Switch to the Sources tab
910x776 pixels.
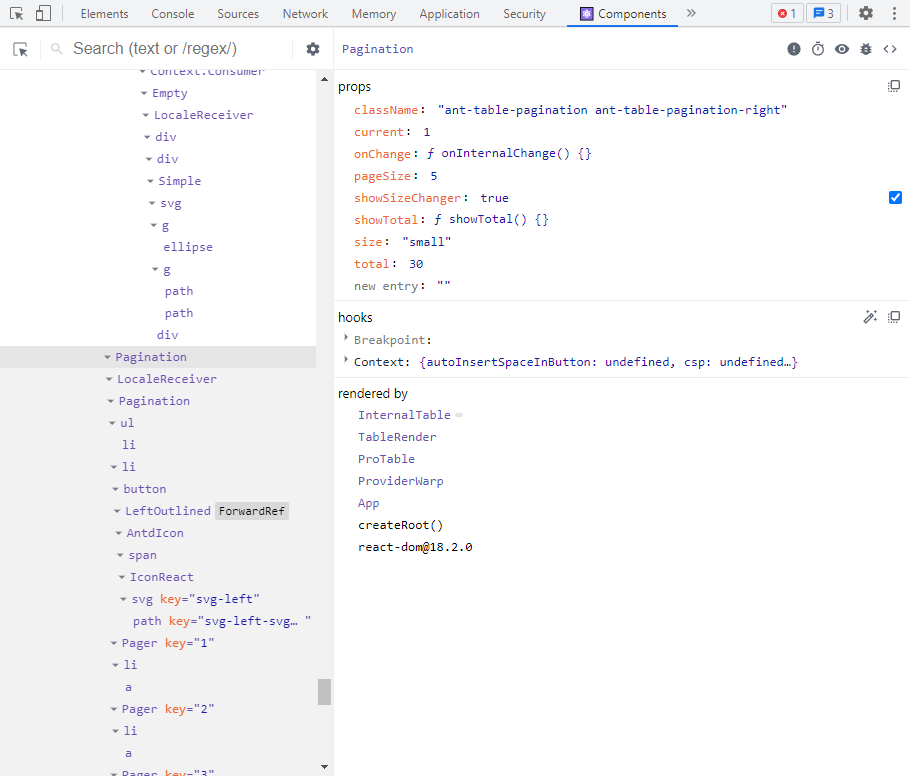(x=238, y=14)
